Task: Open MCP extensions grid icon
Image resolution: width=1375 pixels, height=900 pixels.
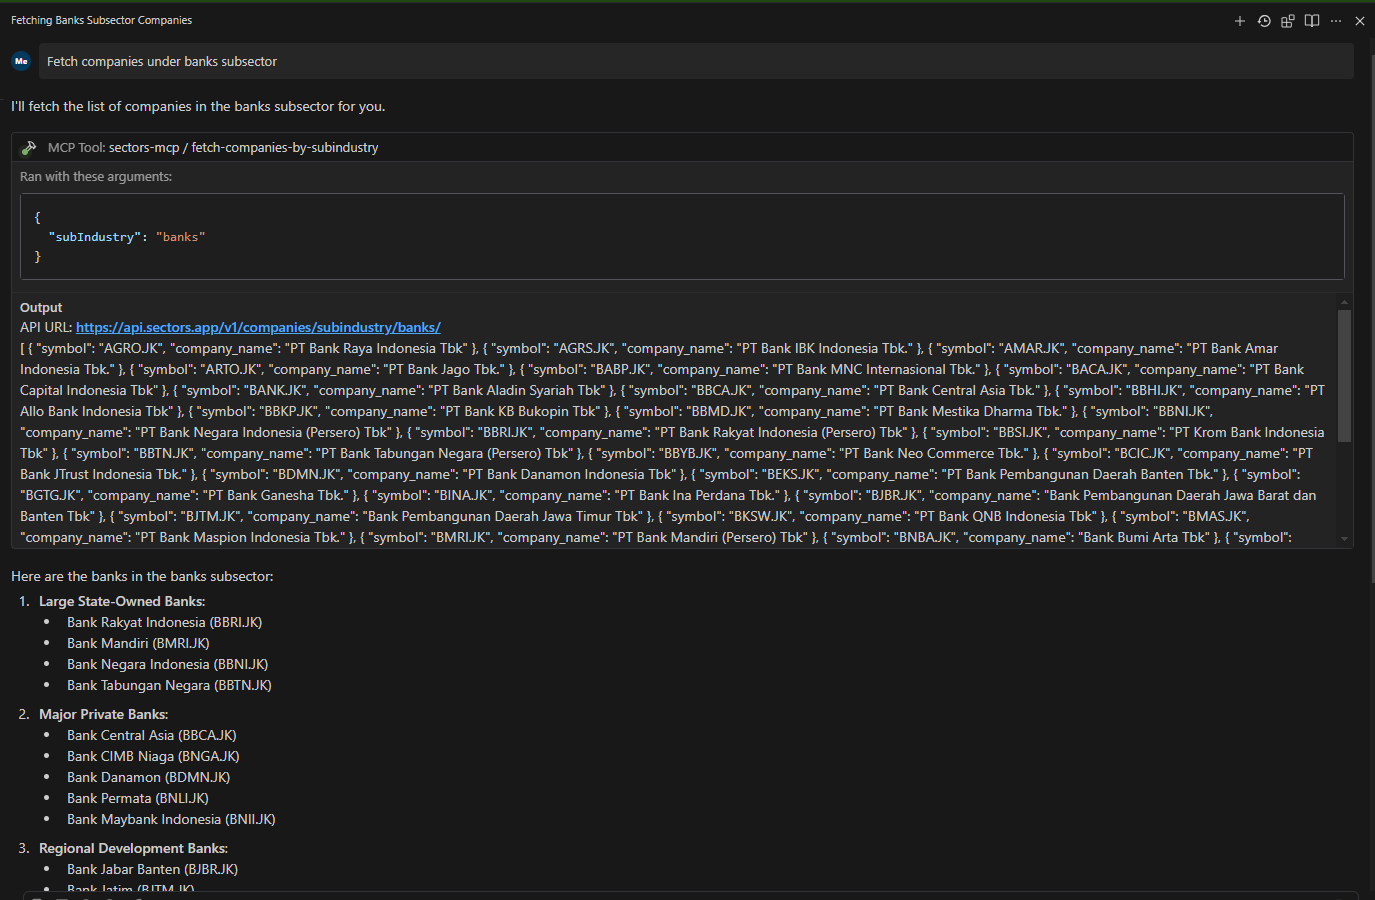Action: tap(1288, 21)
